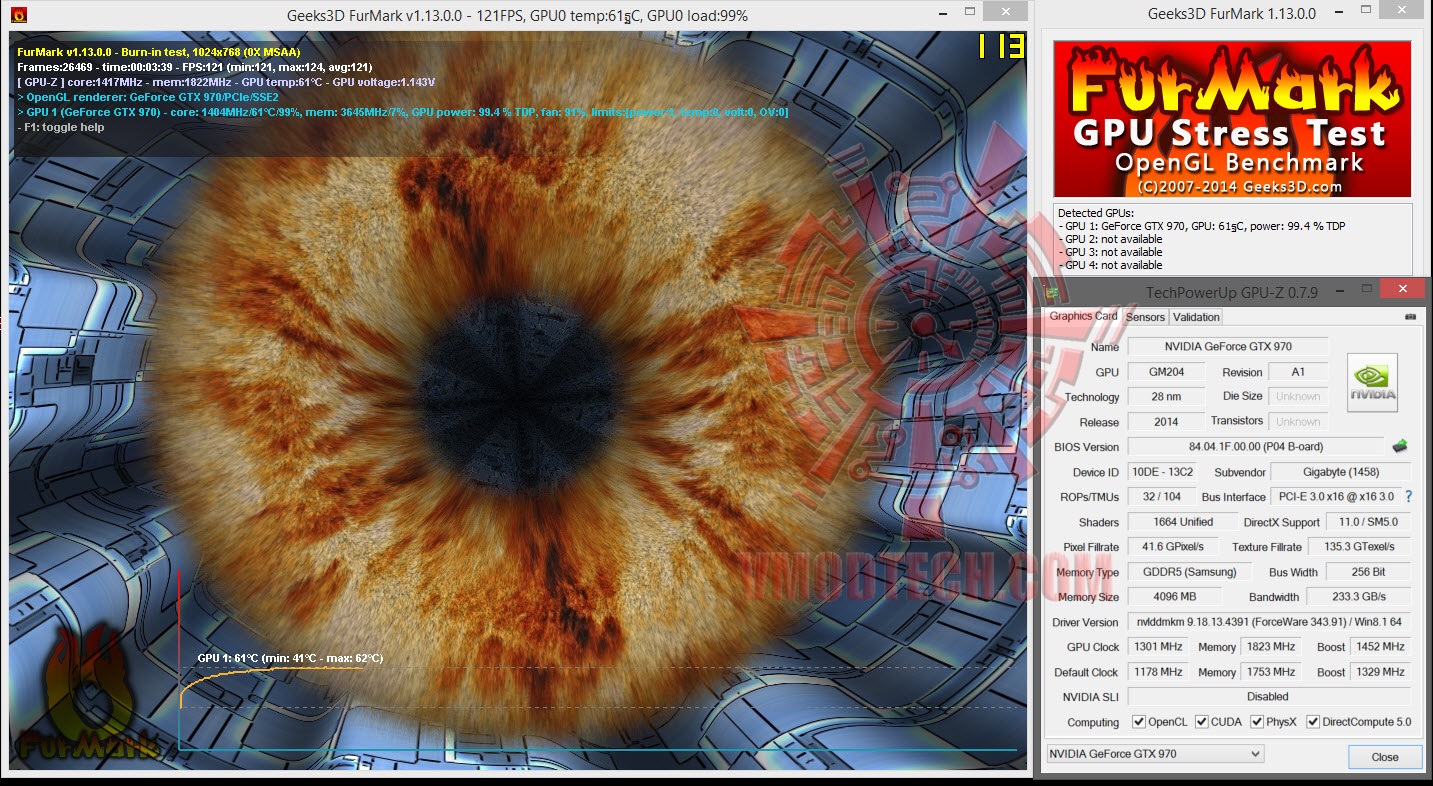Click the Transistors field showing Unknown
Screen dimensions: 1433x786
[1298, 422]
